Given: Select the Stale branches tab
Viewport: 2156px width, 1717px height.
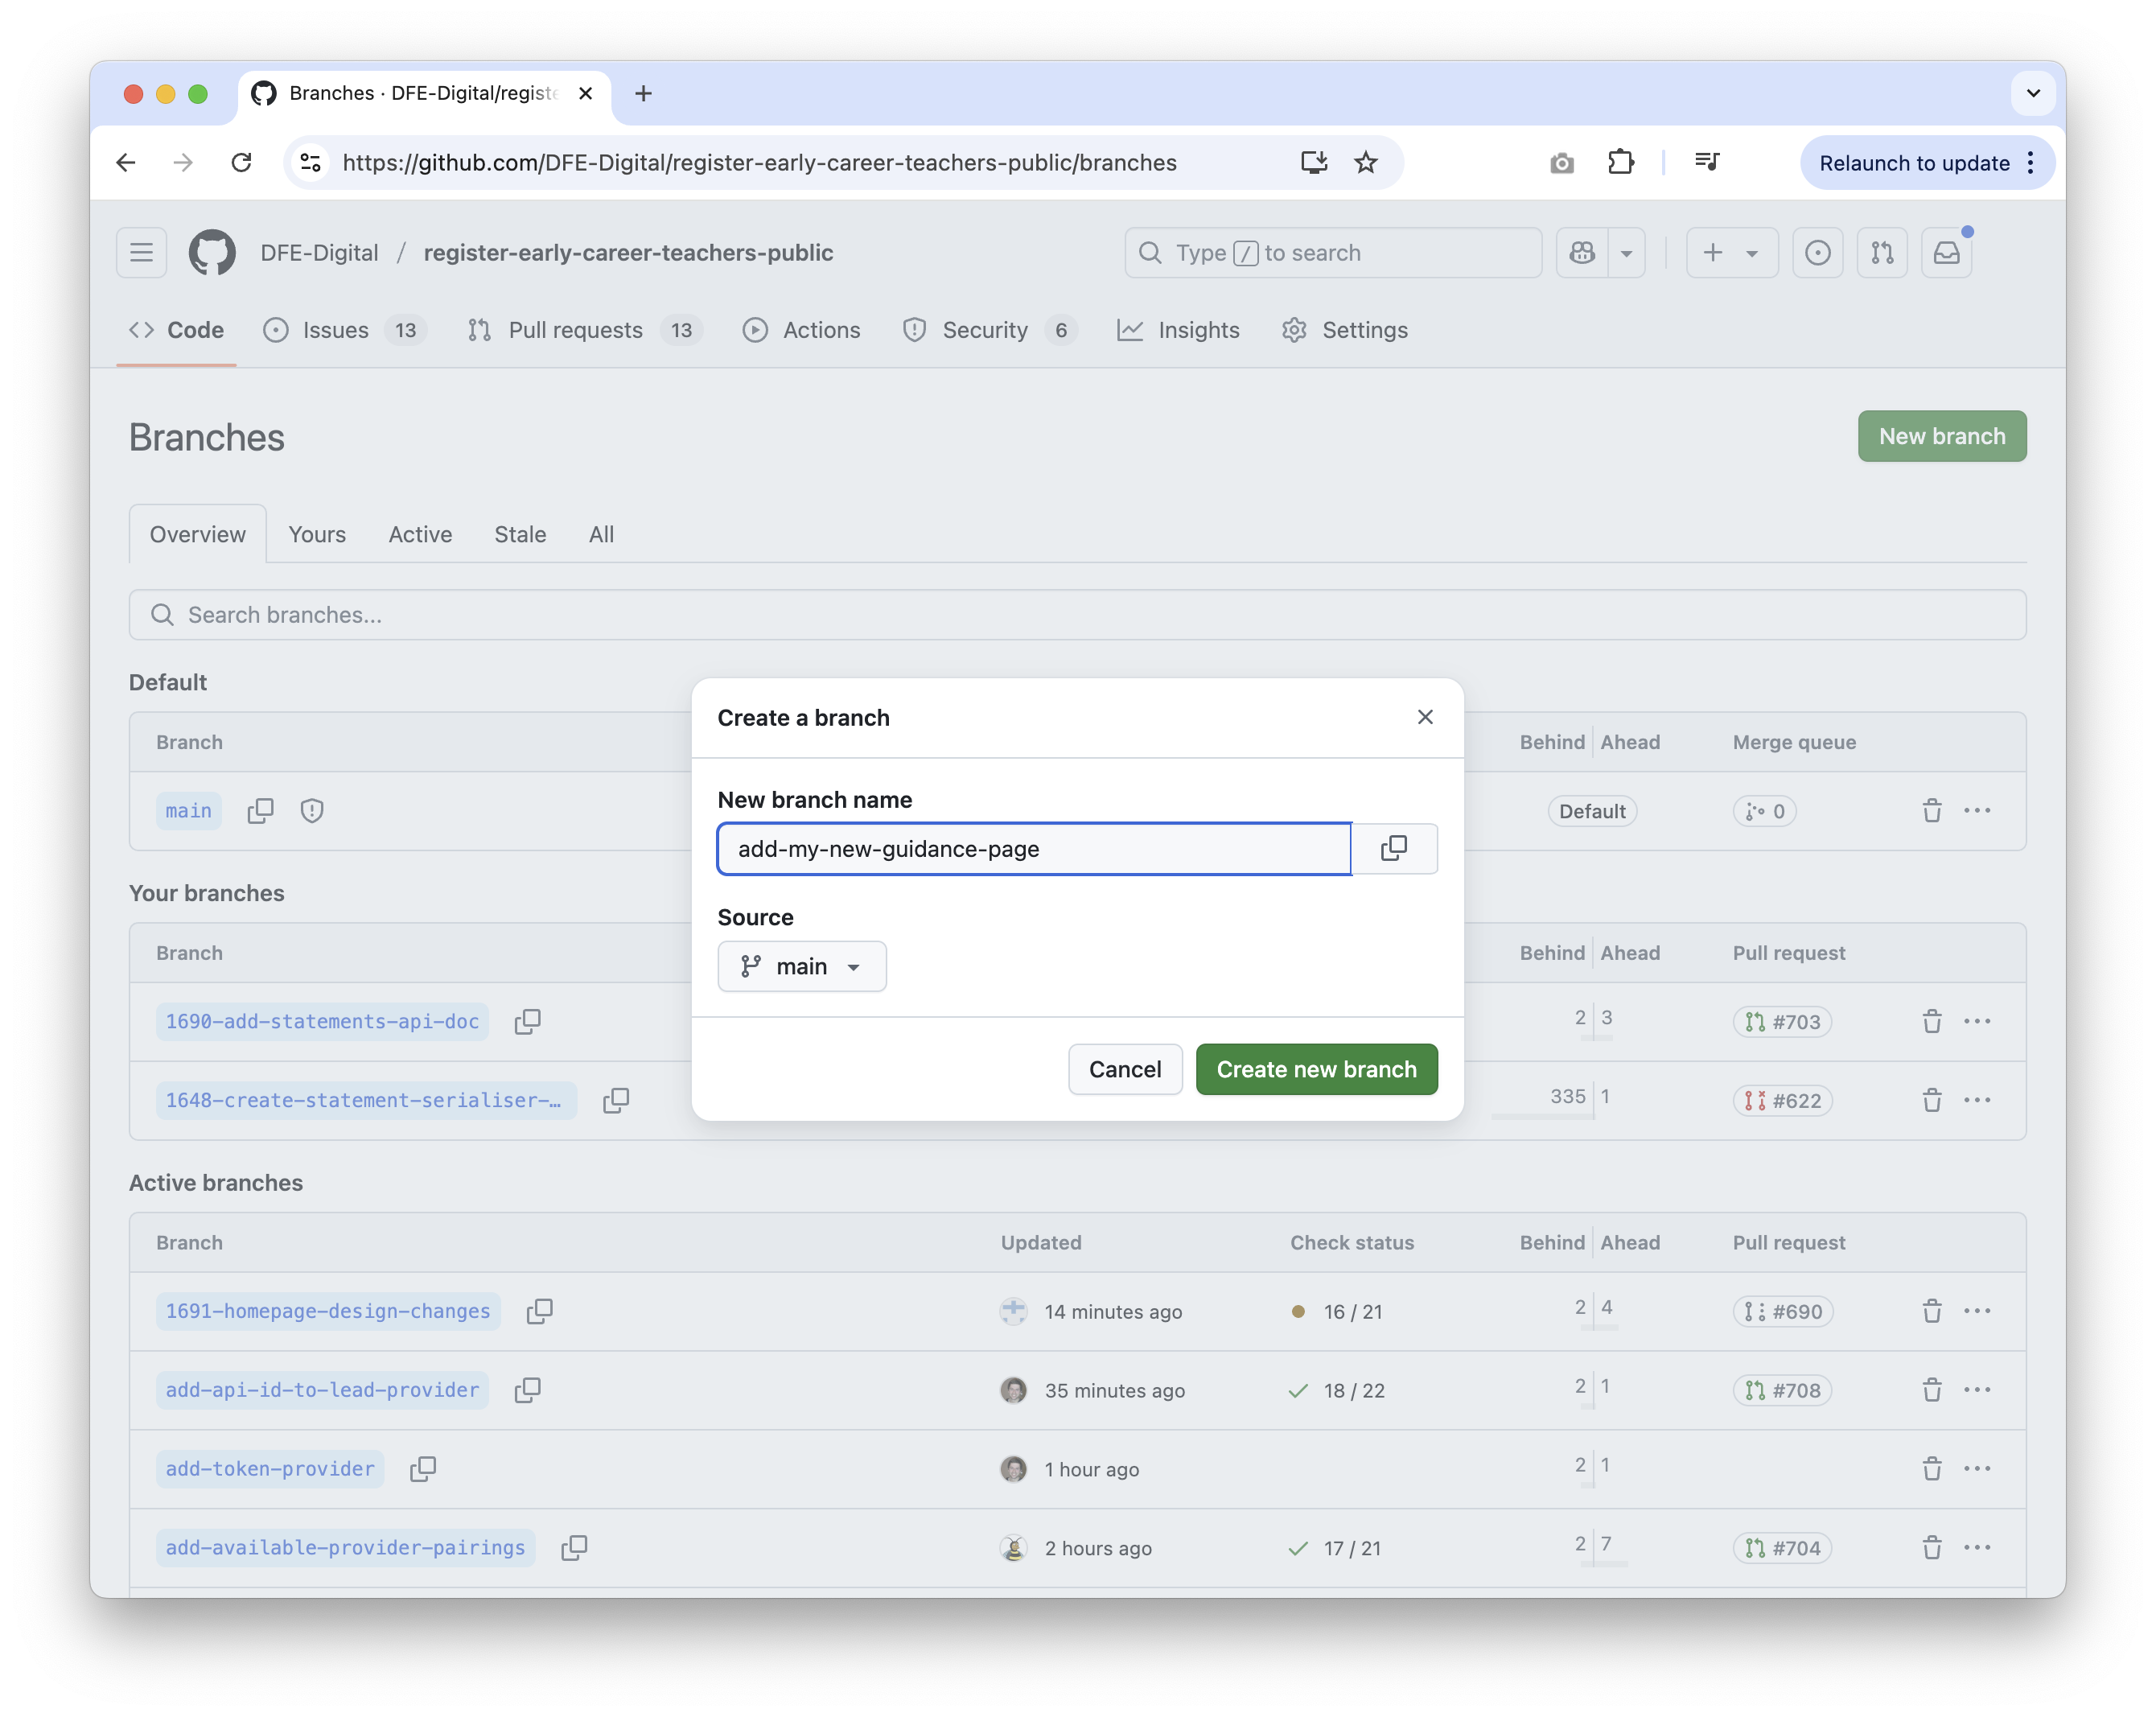Looking at the screenshot, I should coord(520,534).
